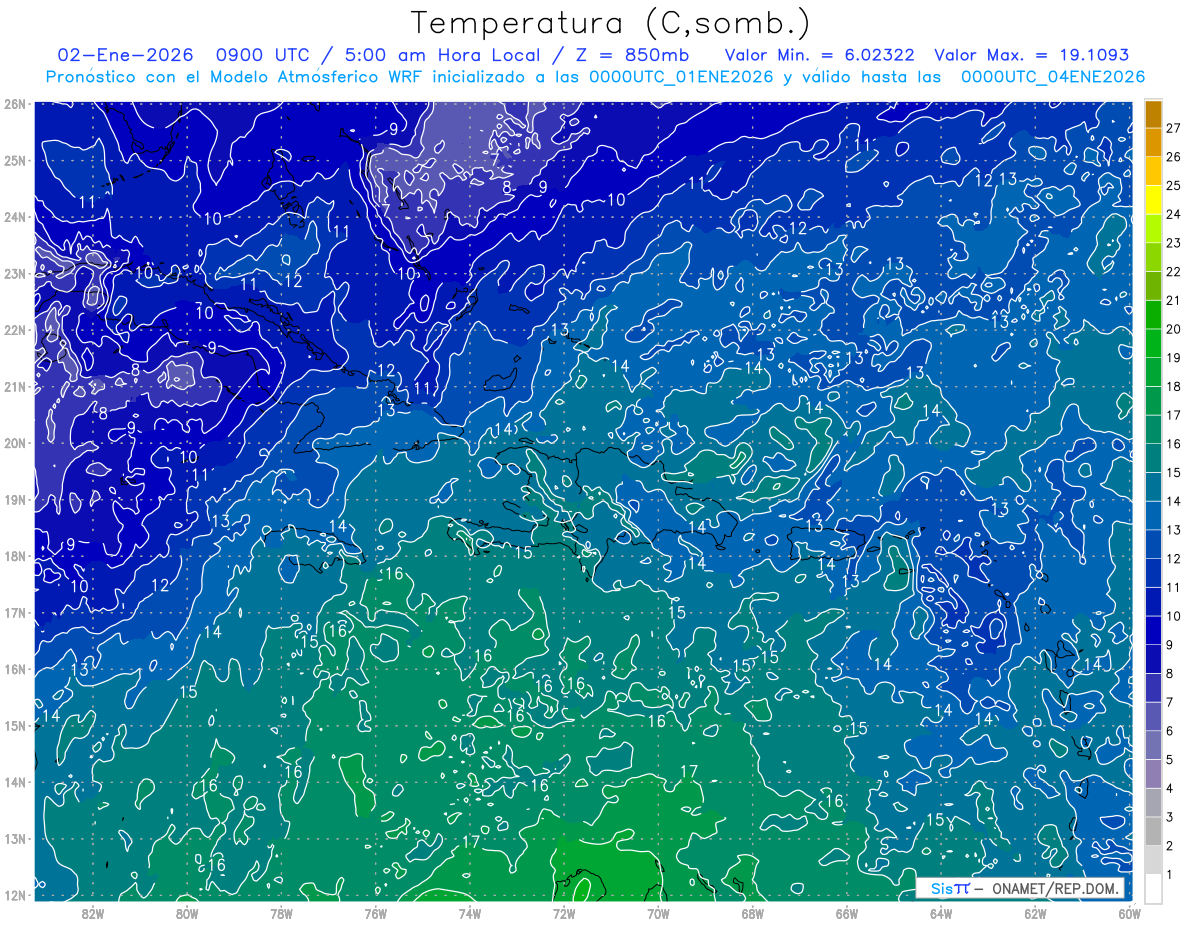Click color scale label "19"
The height and width of the screenshot is (927, 1200).
point(1174,358)
